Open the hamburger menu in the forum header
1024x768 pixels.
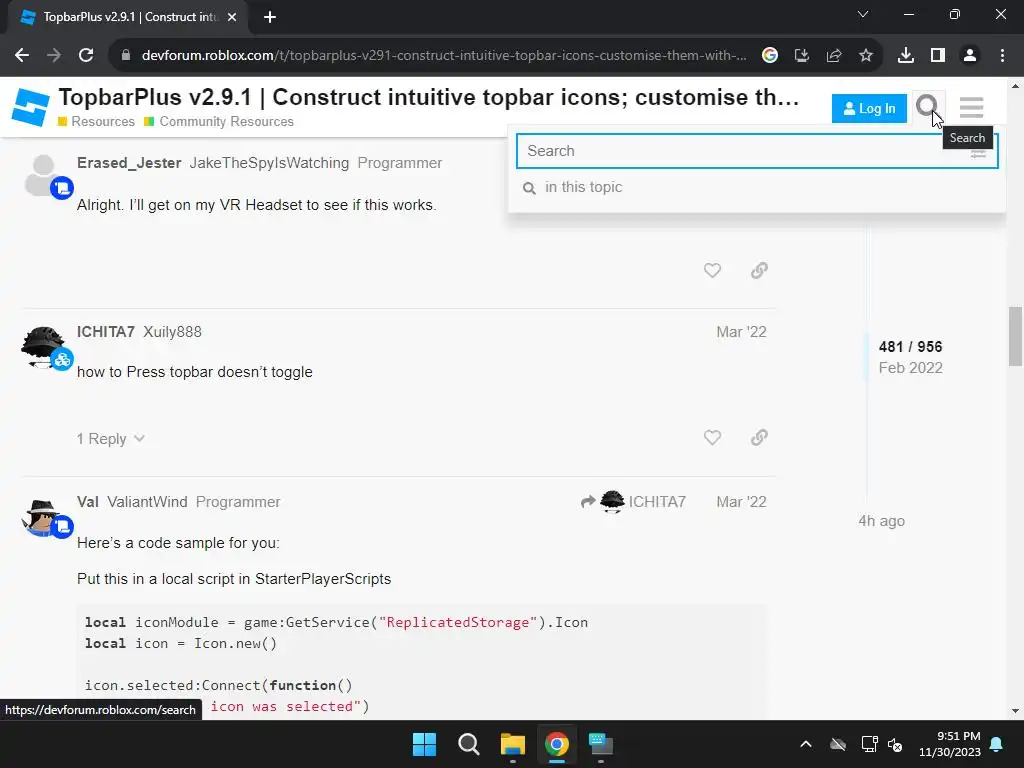pyautogui.click(x=971, y=107)
